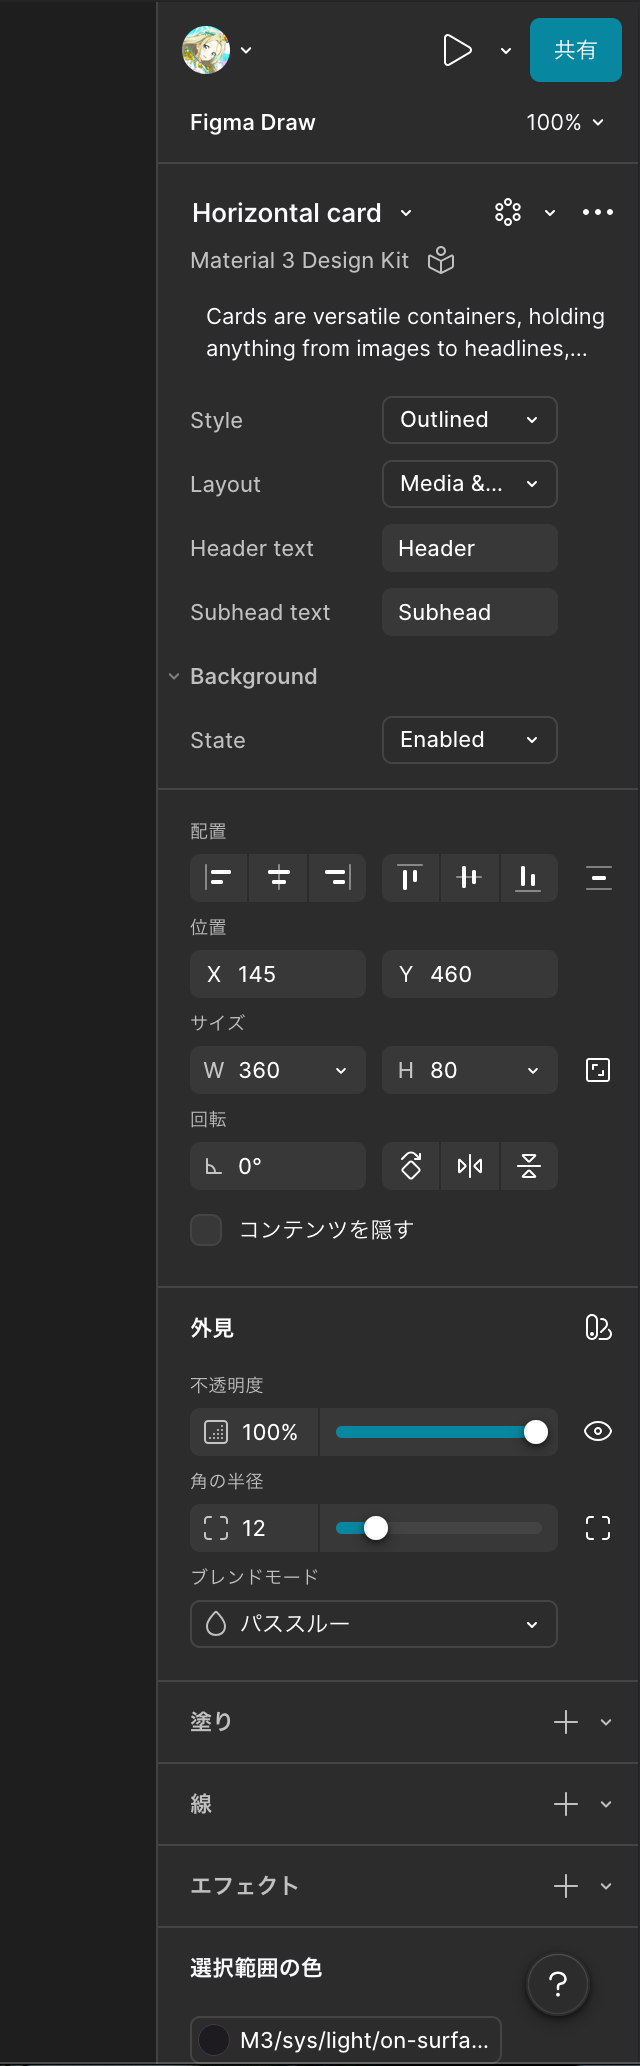Open the 100% zoom menu
Screen dimensions: 640x2066
565,122
